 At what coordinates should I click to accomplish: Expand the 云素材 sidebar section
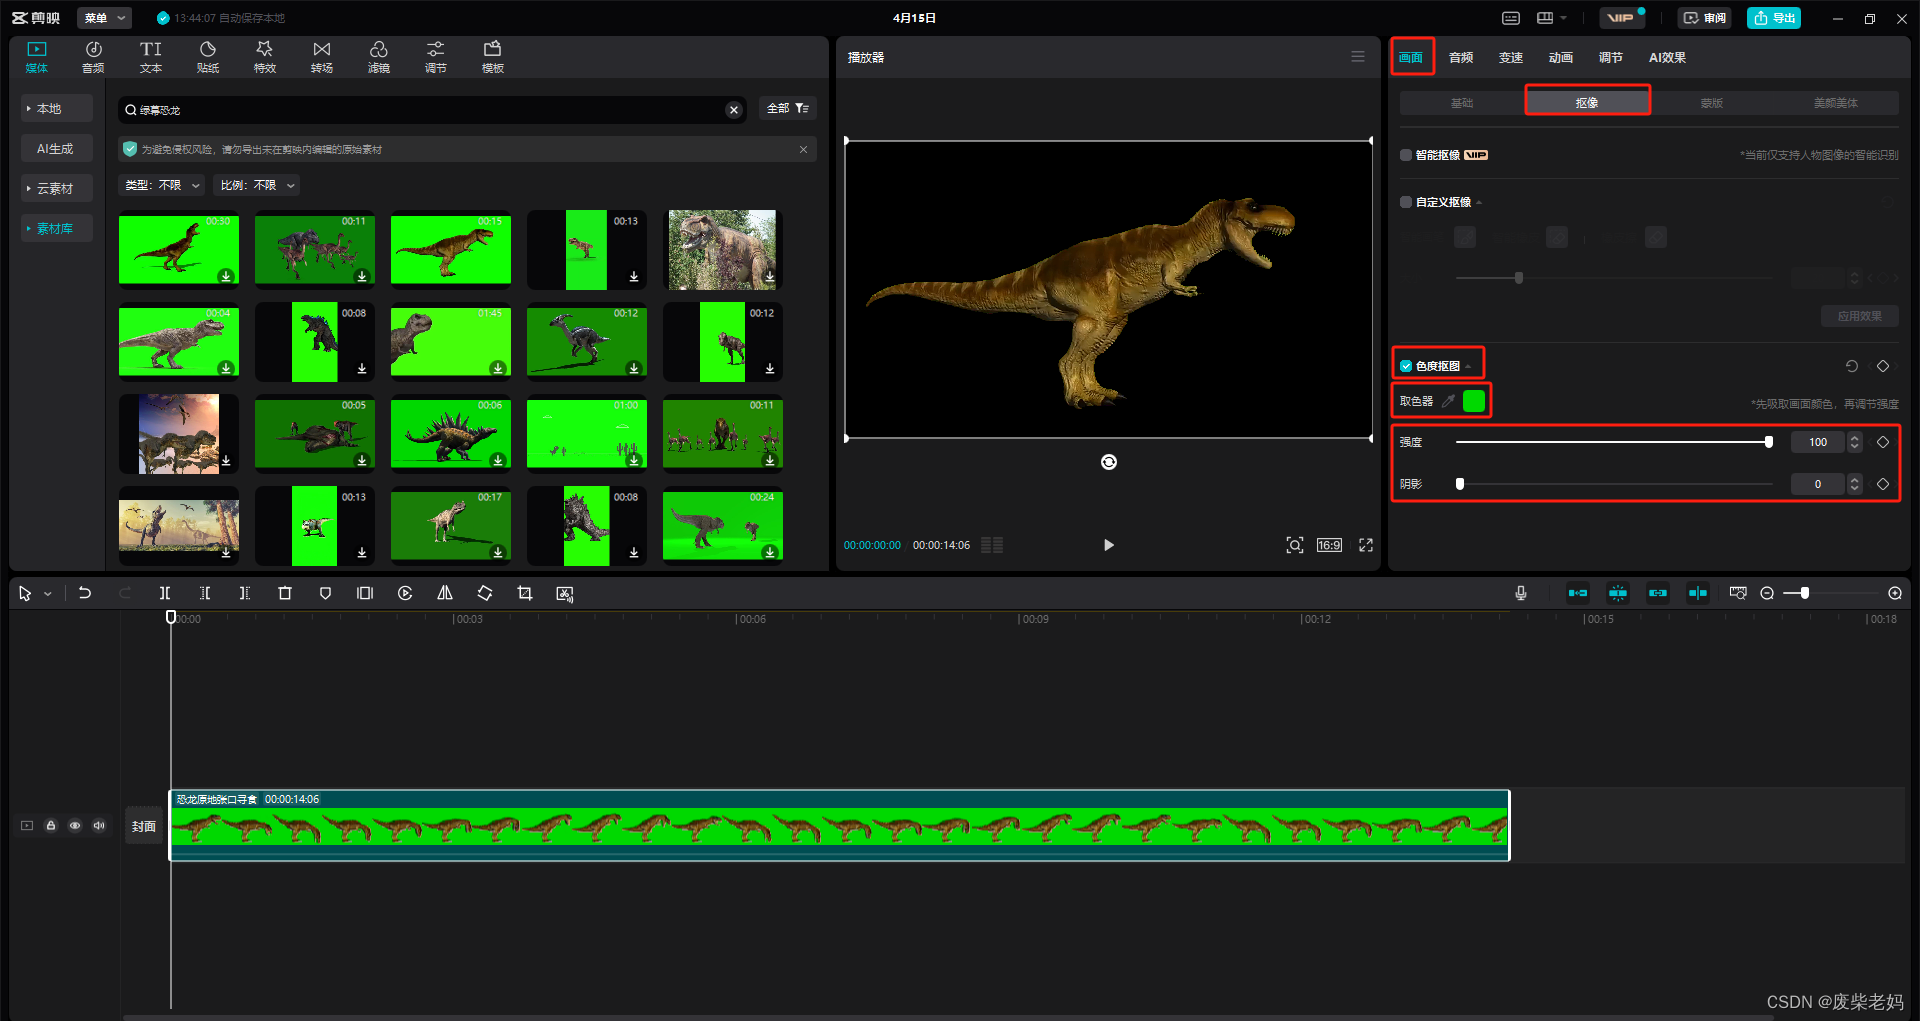click(x=55, y=188)
